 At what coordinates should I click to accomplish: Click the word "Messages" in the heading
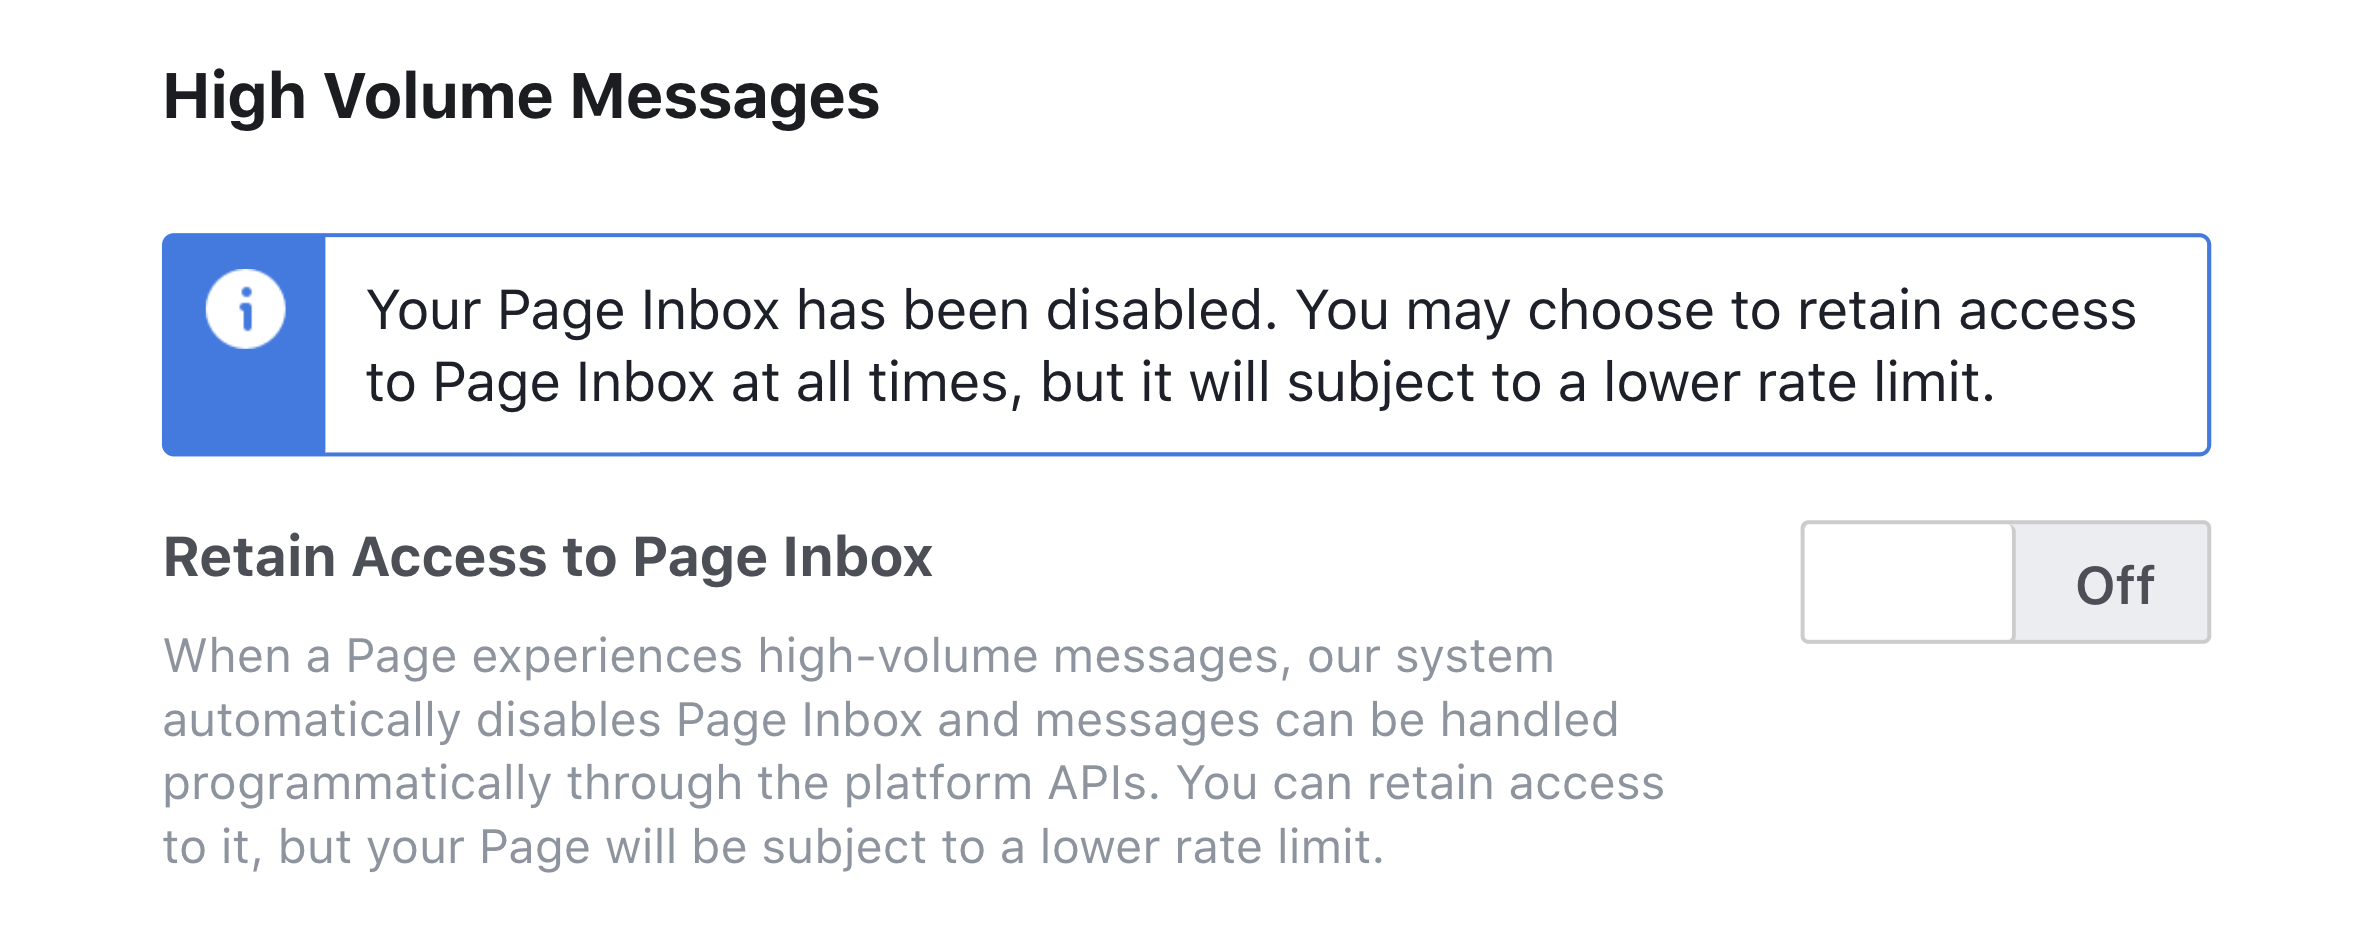(x=724, y=97)
